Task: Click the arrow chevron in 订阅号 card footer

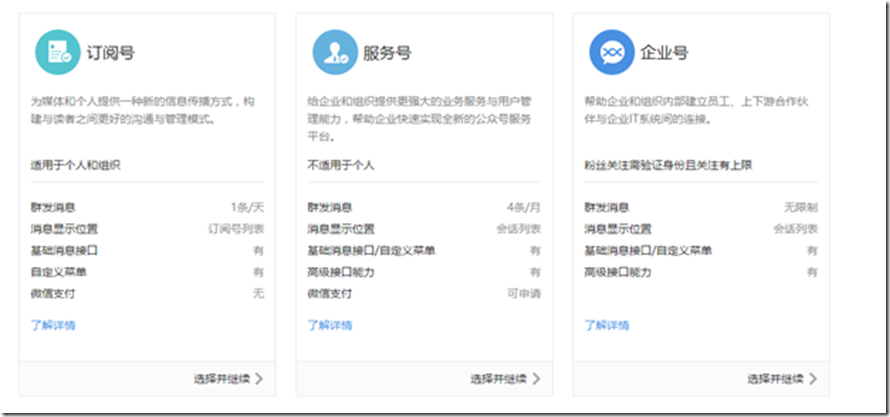Action: pyautogui.click(x=259, y=379)
